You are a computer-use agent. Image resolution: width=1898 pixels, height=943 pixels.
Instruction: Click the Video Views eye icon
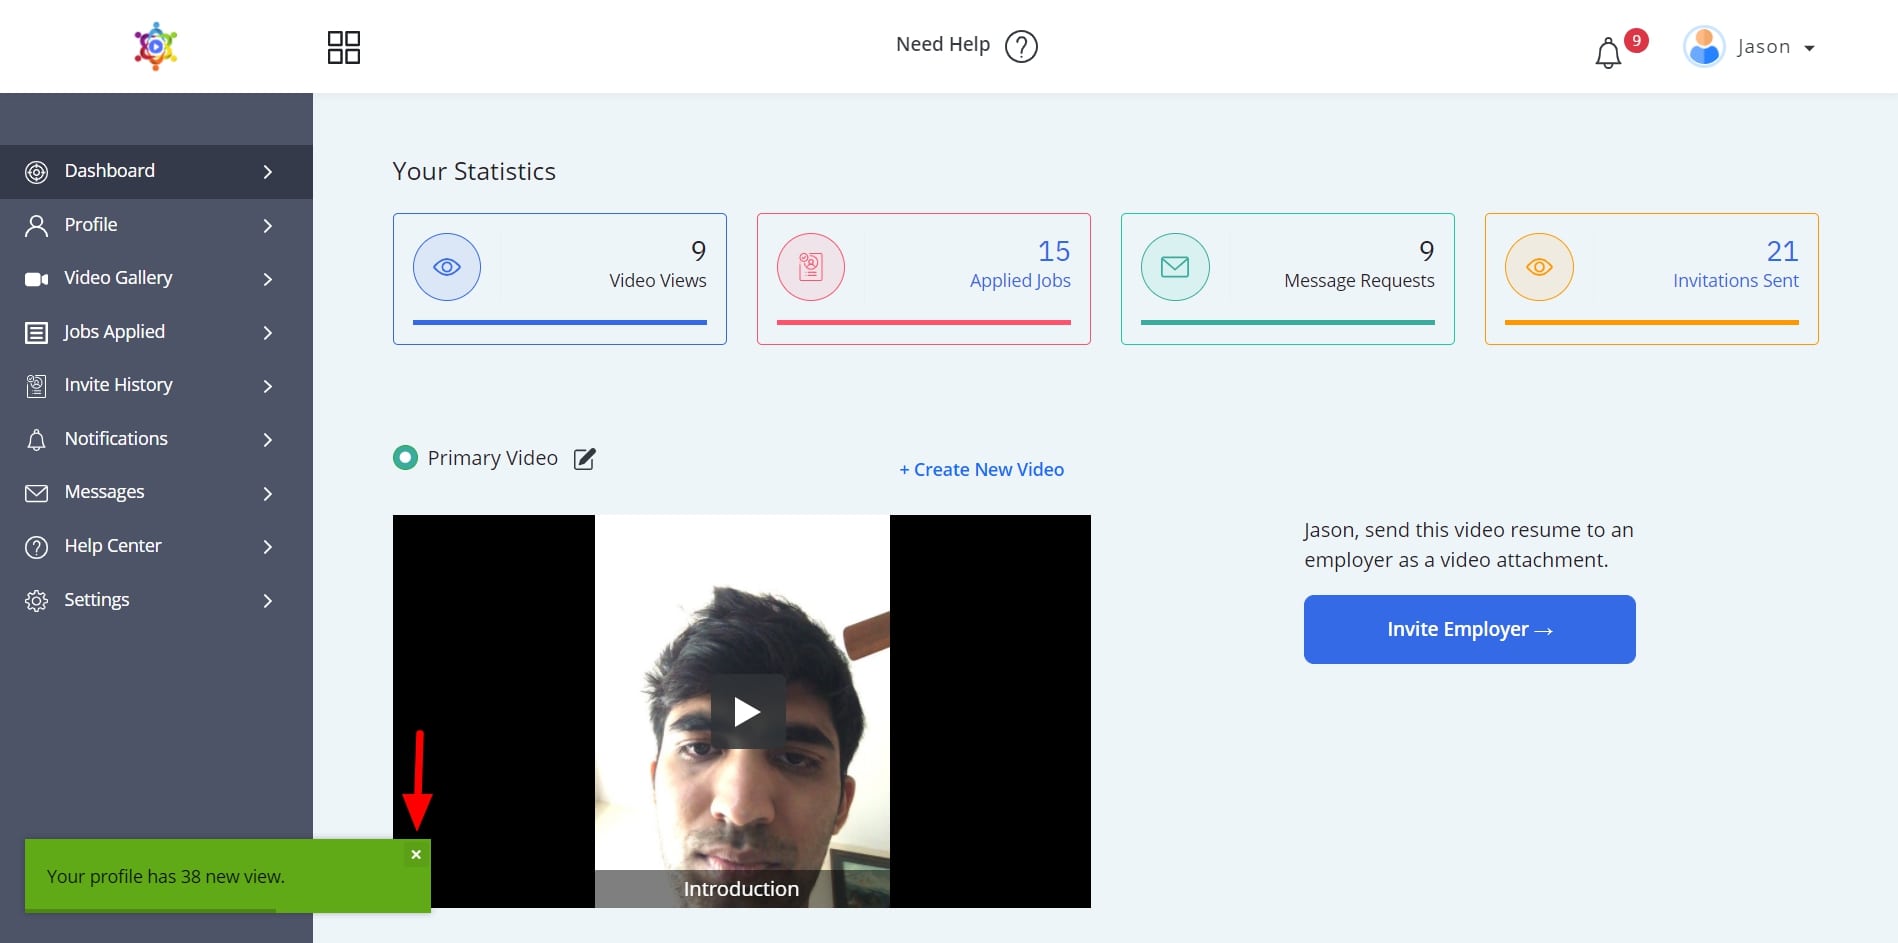[x=447, y=267]
